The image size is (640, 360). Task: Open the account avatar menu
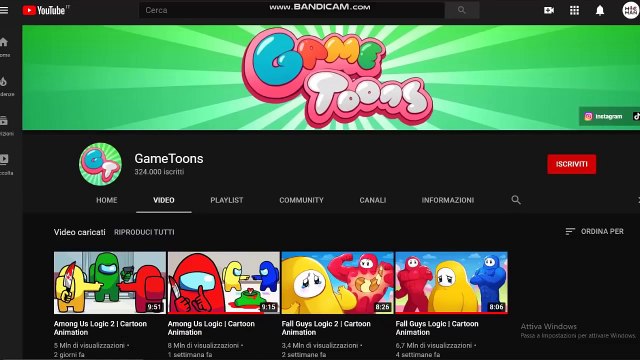[x=631, y=10]
